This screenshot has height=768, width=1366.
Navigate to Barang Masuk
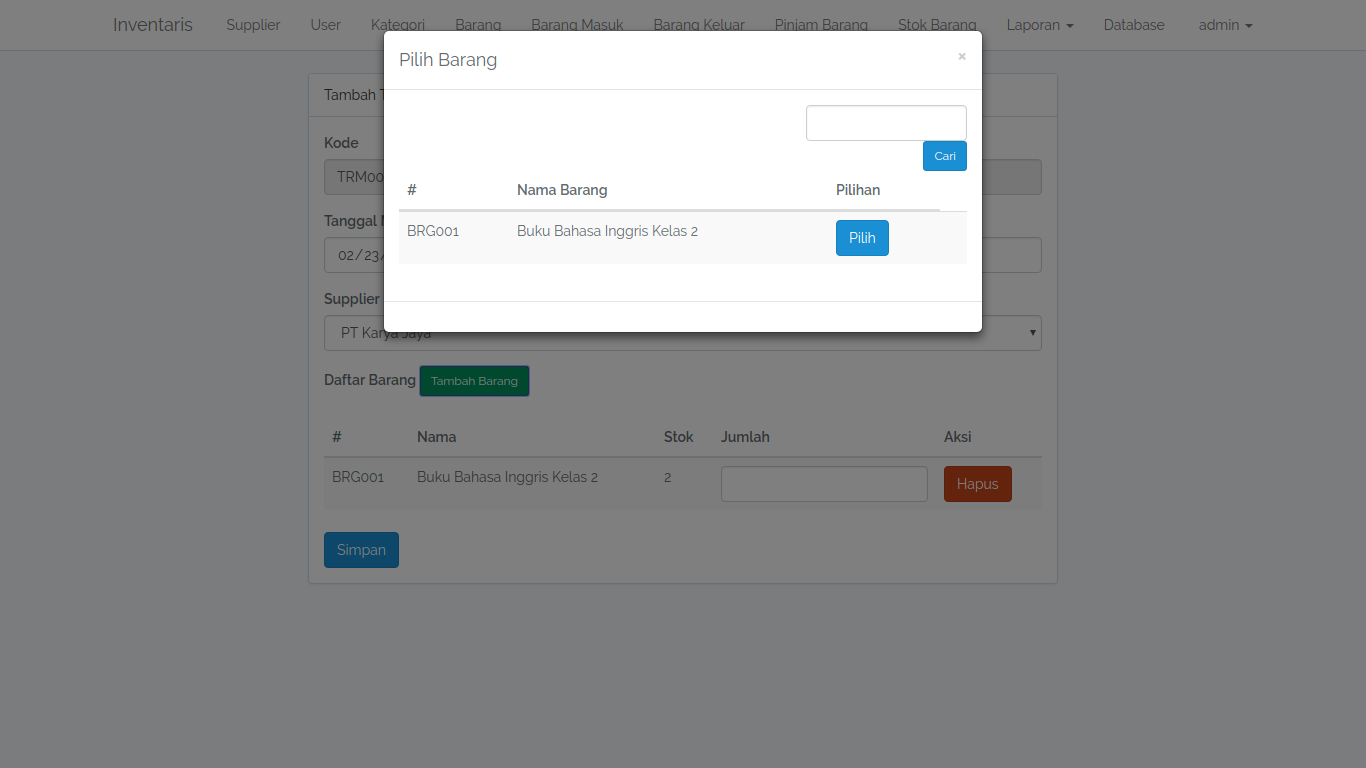point(578,25)
